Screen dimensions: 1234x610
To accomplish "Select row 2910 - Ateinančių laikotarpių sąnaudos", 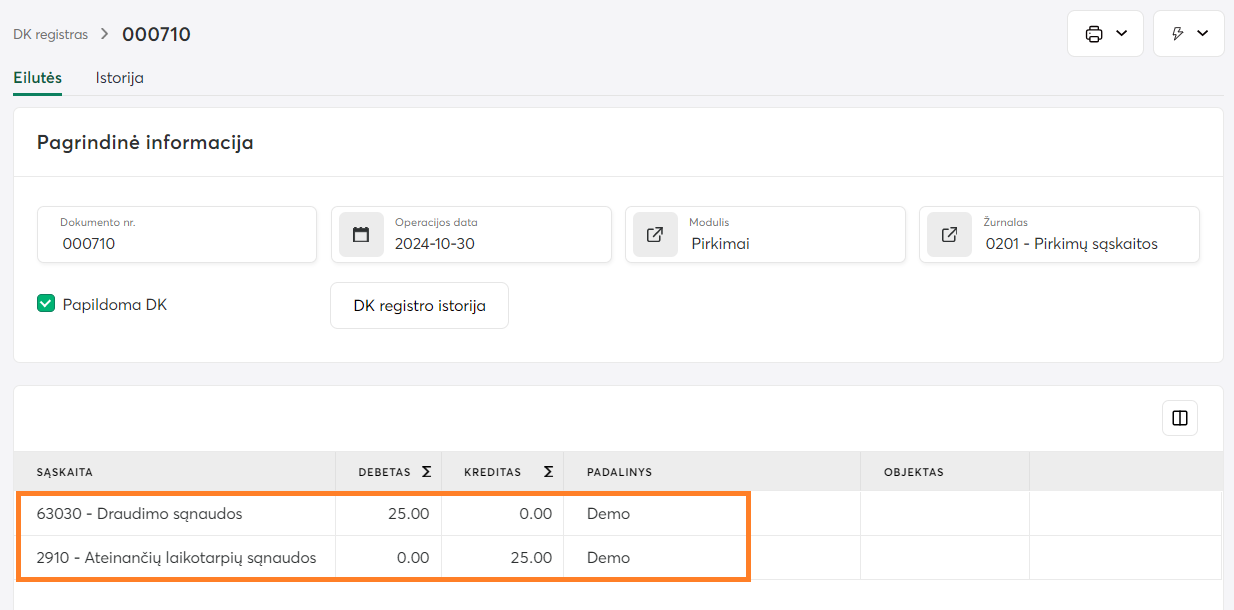I will point(176,557).
